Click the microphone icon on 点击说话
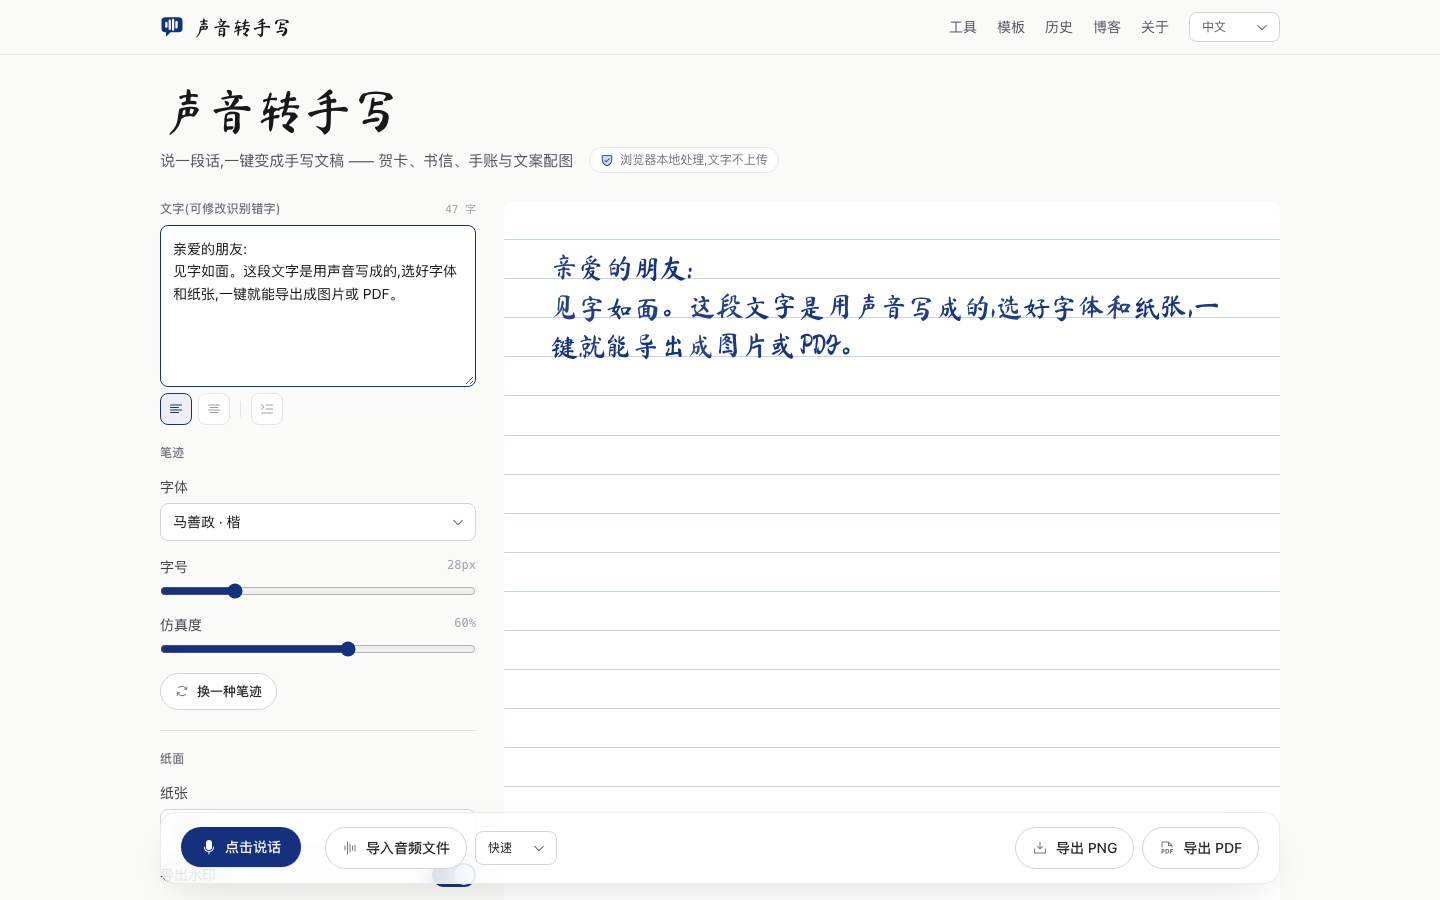The width and height of the screenshot is (1440, 900). pos(209,847)
